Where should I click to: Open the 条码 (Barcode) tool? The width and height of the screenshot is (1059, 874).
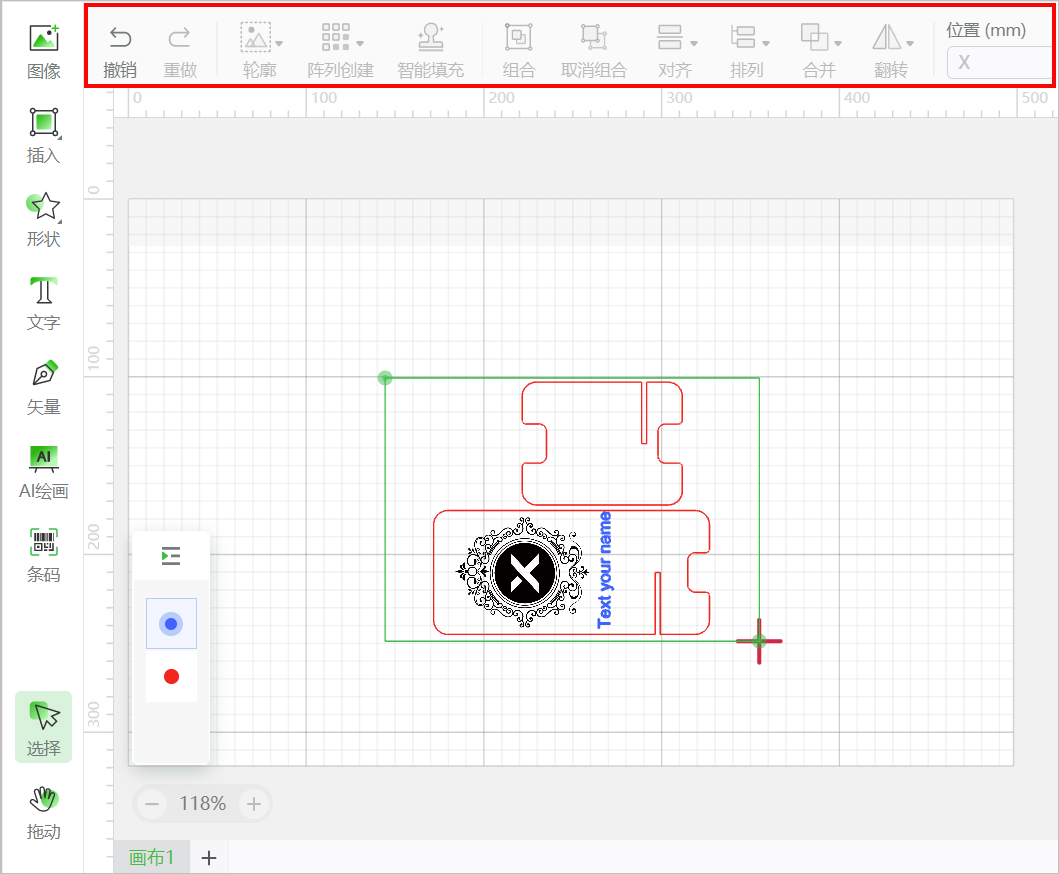pos(44,555)
